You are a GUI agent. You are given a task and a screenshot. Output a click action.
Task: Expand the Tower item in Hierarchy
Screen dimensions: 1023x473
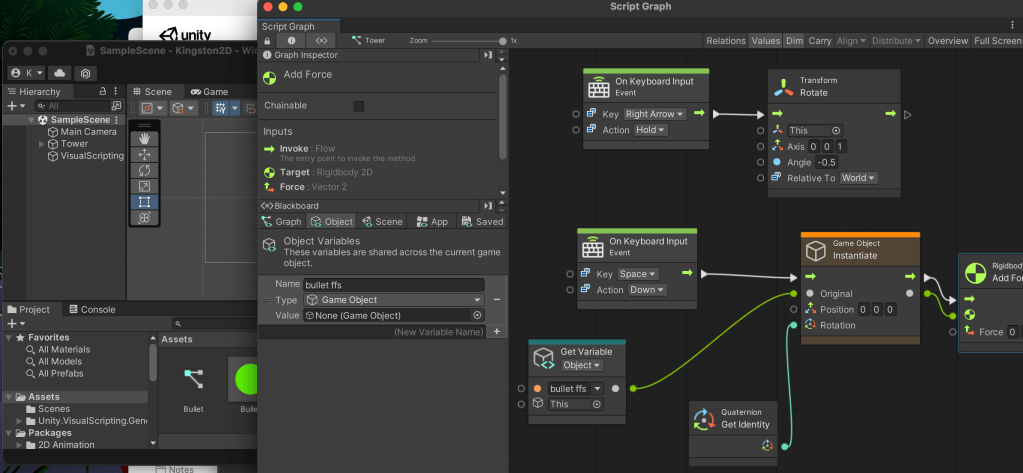tap(41, 144)
